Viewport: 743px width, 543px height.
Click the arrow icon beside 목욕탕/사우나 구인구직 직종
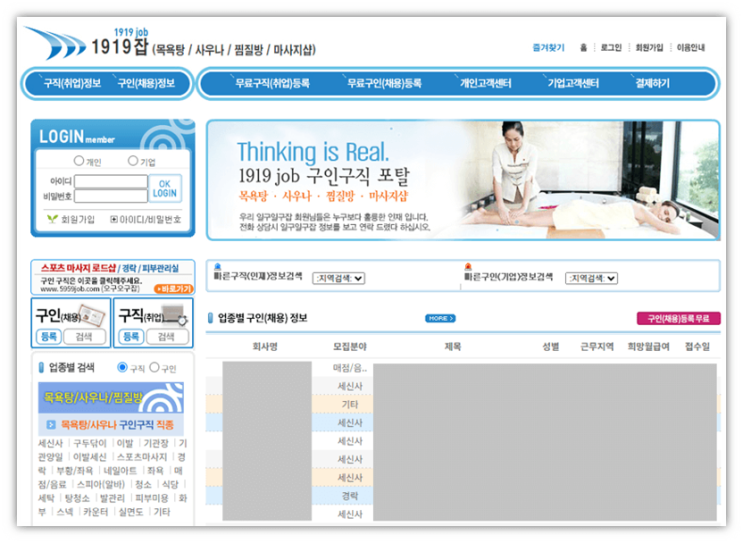pyautogui.click(x=51, y=425)
